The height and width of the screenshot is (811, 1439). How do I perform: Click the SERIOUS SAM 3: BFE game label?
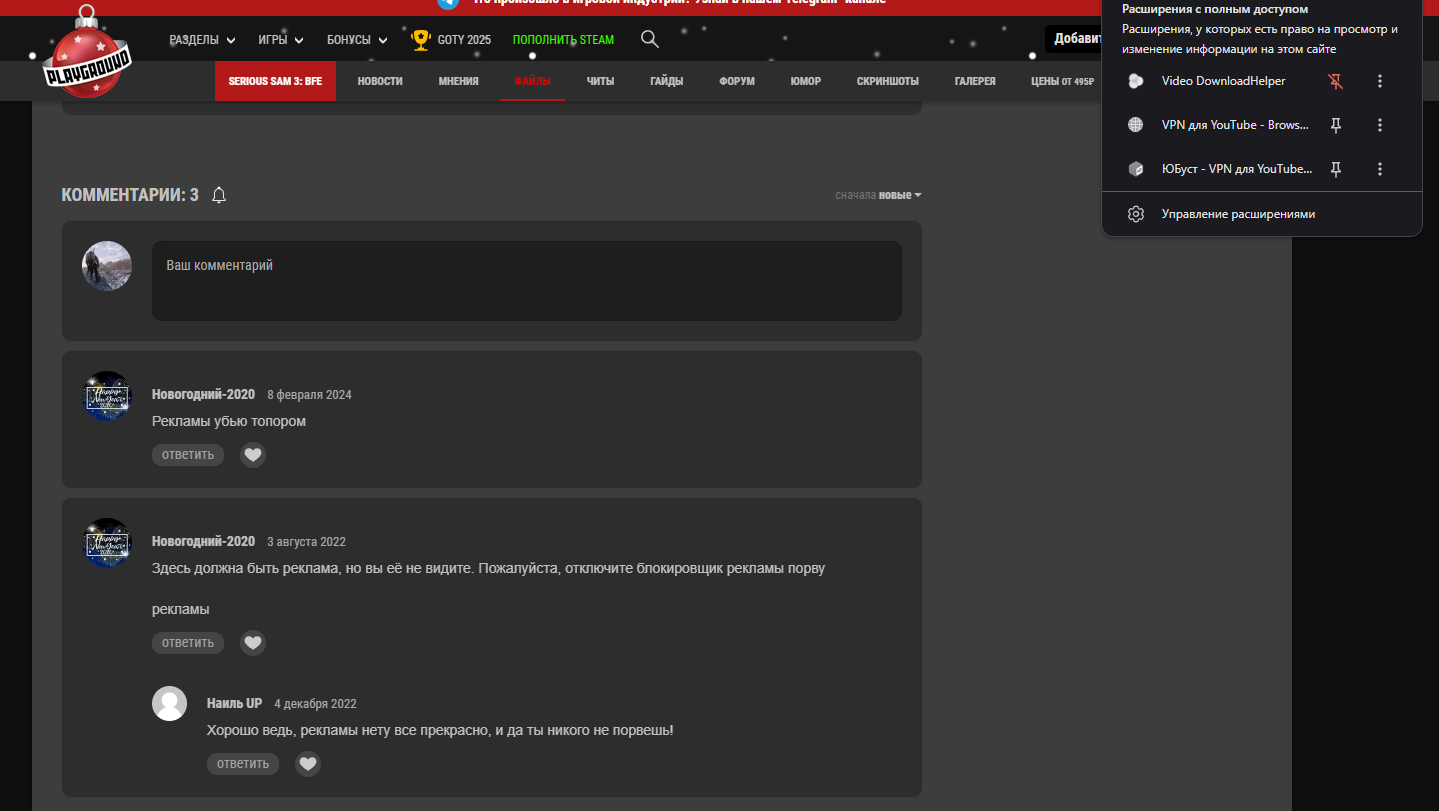pyautogui.click(x=275, y=81)
